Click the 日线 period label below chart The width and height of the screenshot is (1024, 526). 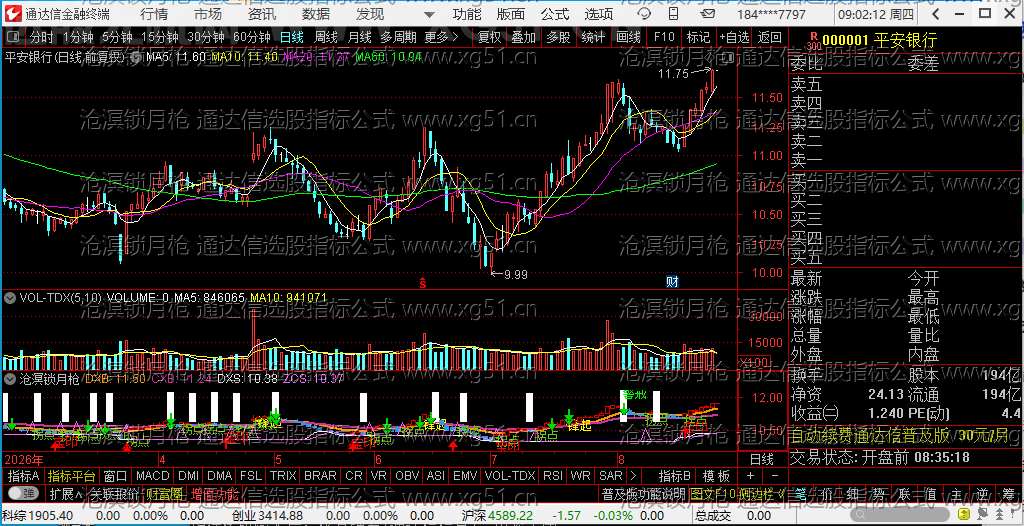click(x=761, y=458)
